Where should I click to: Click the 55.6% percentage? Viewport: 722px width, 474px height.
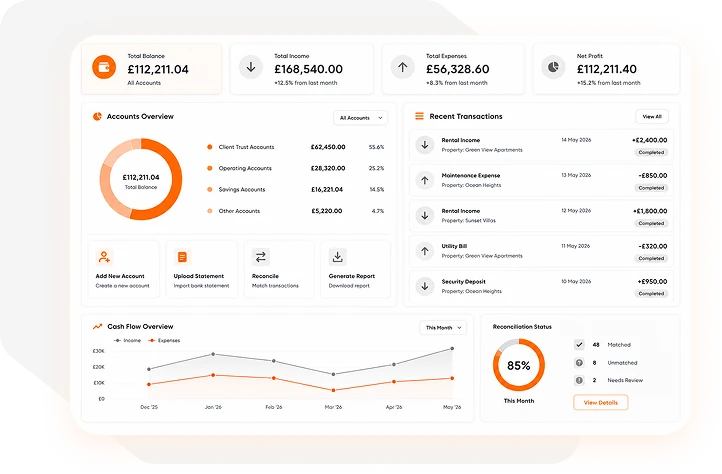point(376,147)
